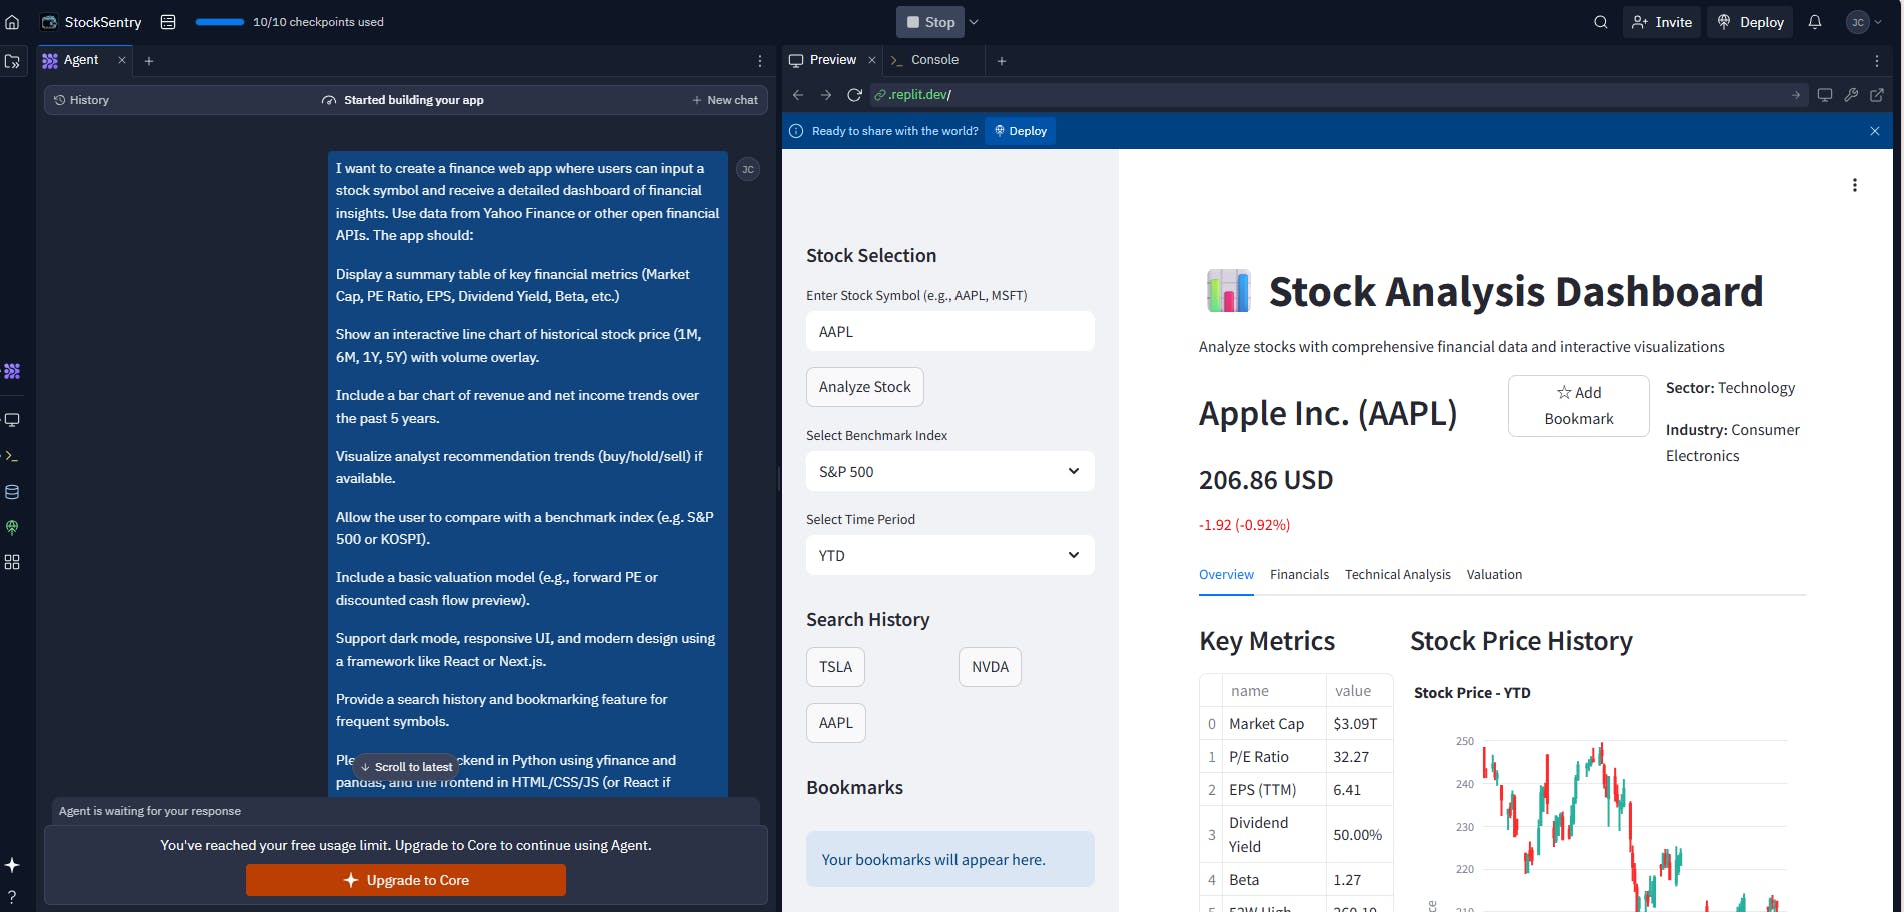This screenshot has width=1904, height=912.
Task: Switch to the Overview tab
Action: [1226, 575]
